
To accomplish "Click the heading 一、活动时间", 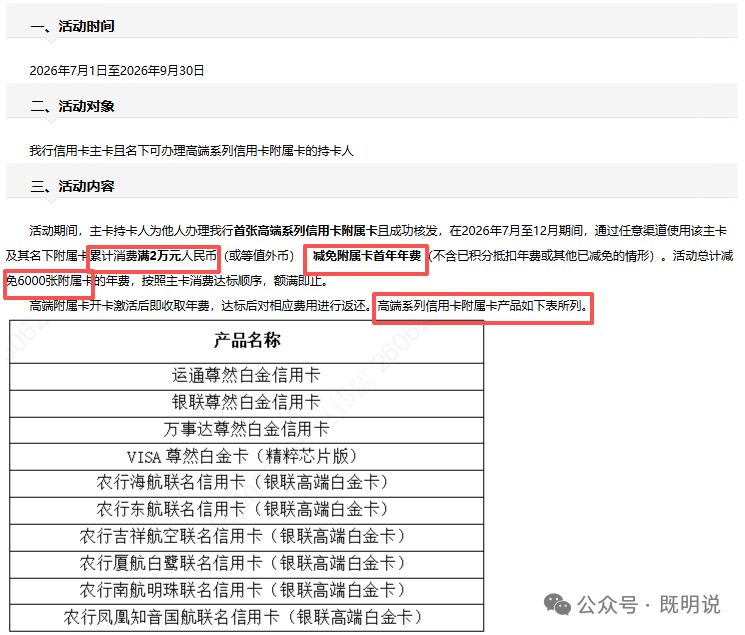I will pos(72,26).
